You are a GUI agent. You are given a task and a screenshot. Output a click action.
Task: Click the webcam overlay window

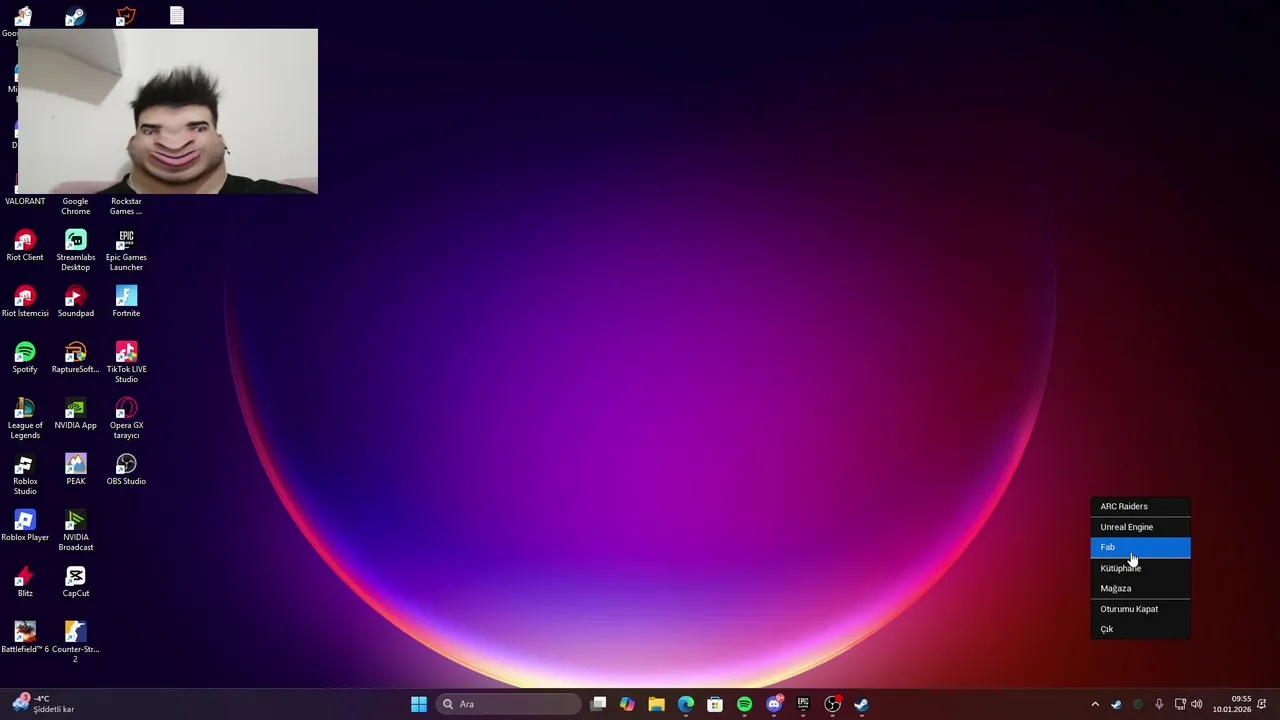coord(168,111)
